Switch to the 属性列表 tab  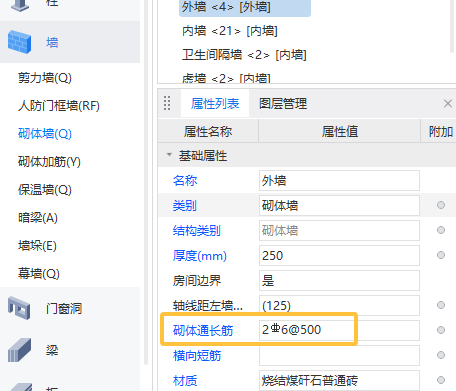pos(215,104)
